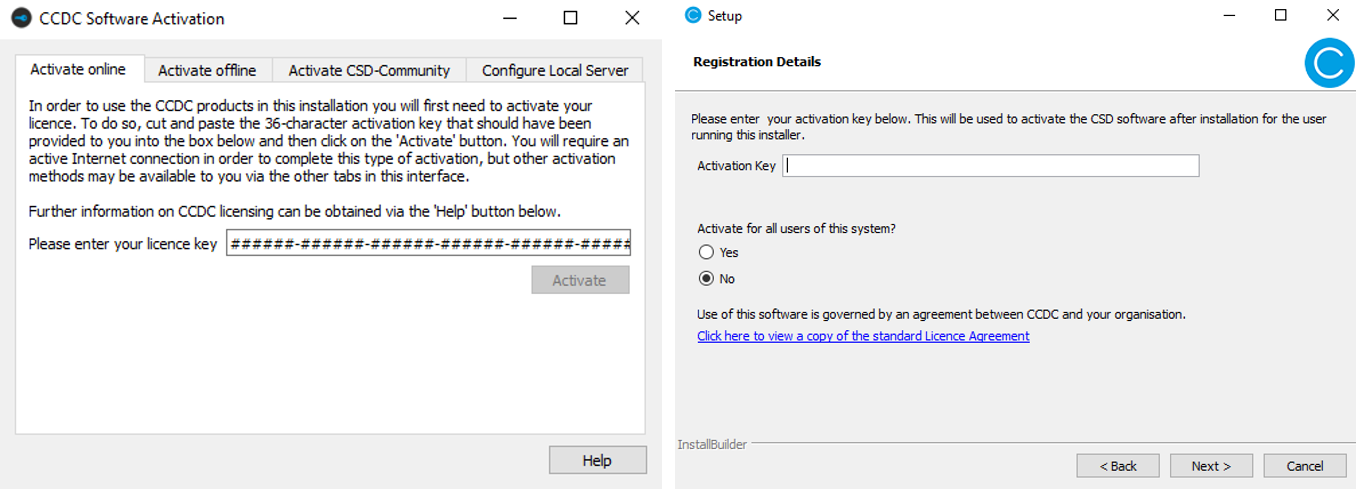1356x489 pixels.
Task: Proceed with the Next > button
Action: [x=1210, y=466]
